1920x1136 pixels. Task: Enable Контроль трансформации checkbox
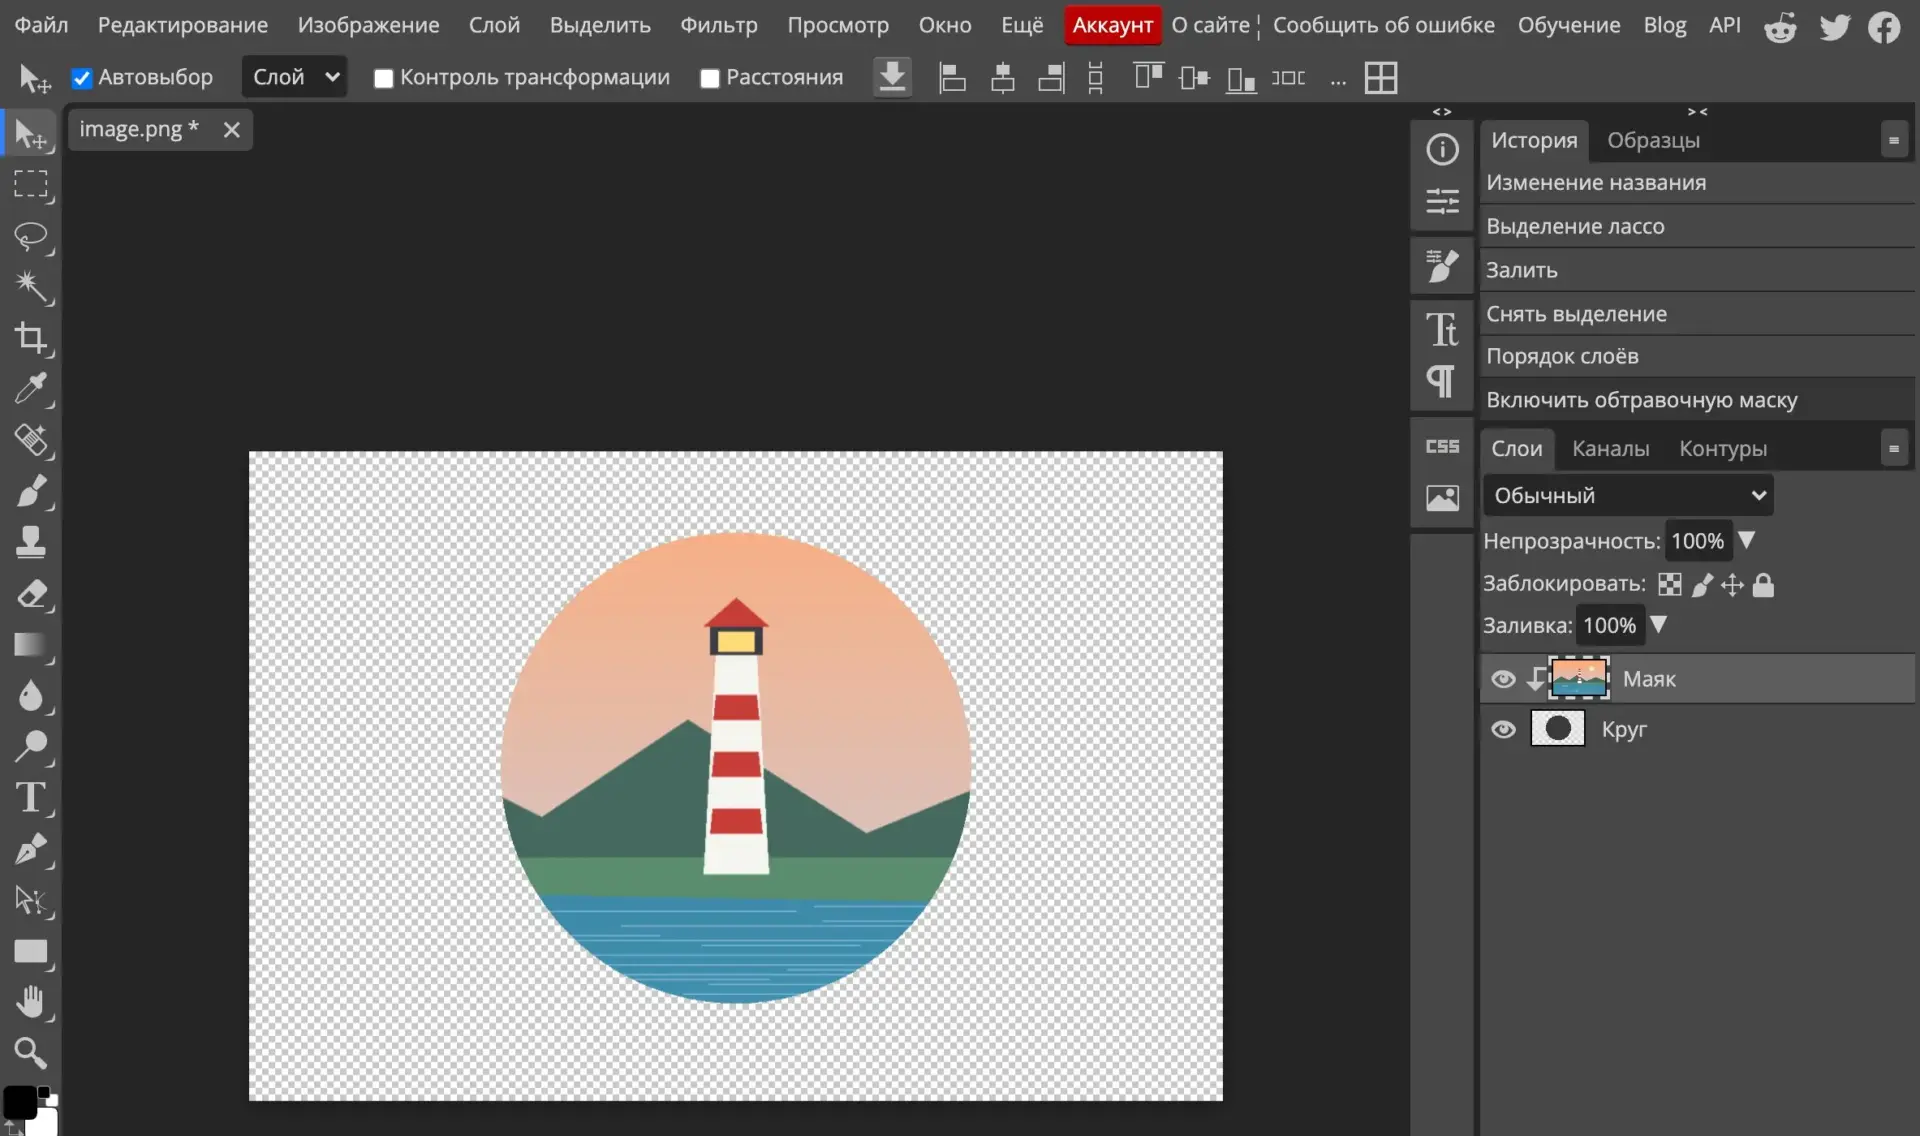[x=383, y=78]
